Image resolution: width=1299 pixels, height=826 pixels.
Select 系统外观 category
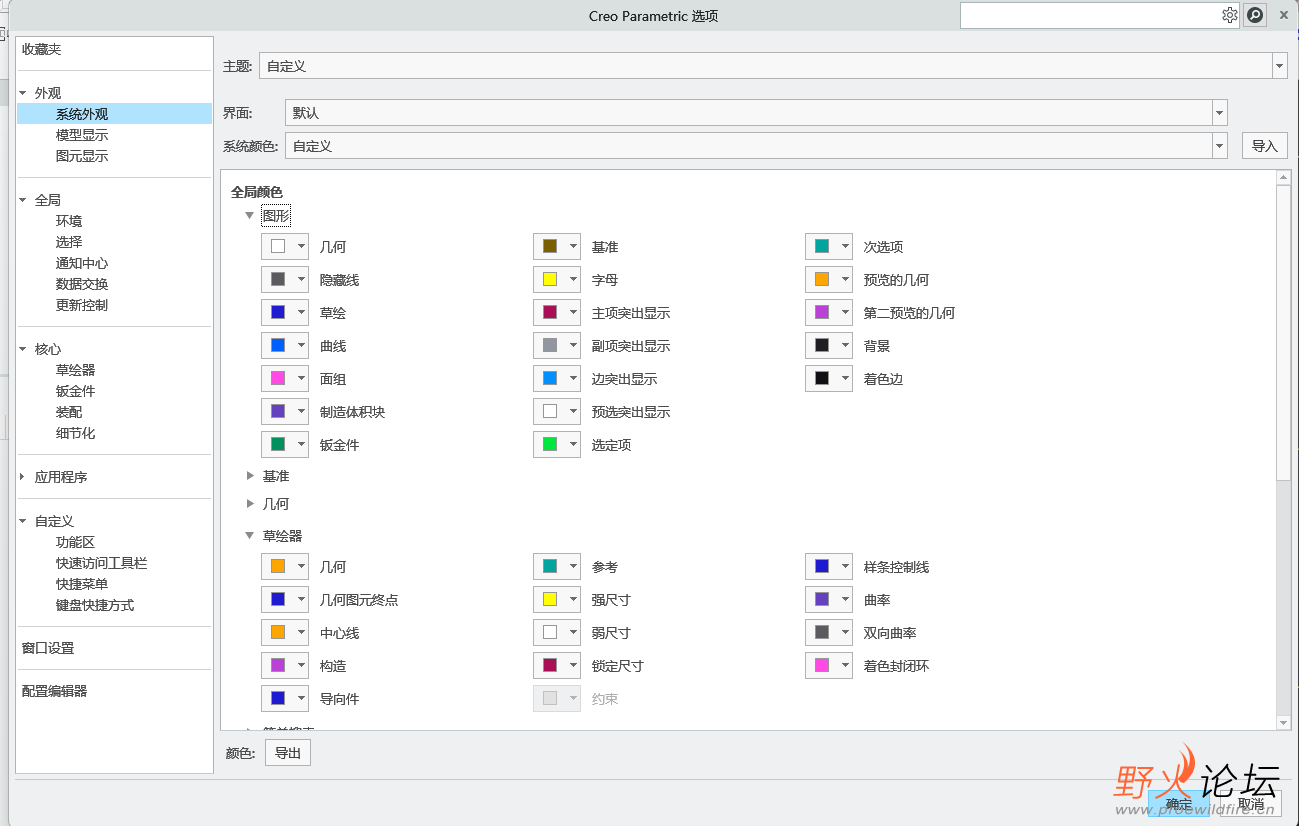tap(114, 114)
